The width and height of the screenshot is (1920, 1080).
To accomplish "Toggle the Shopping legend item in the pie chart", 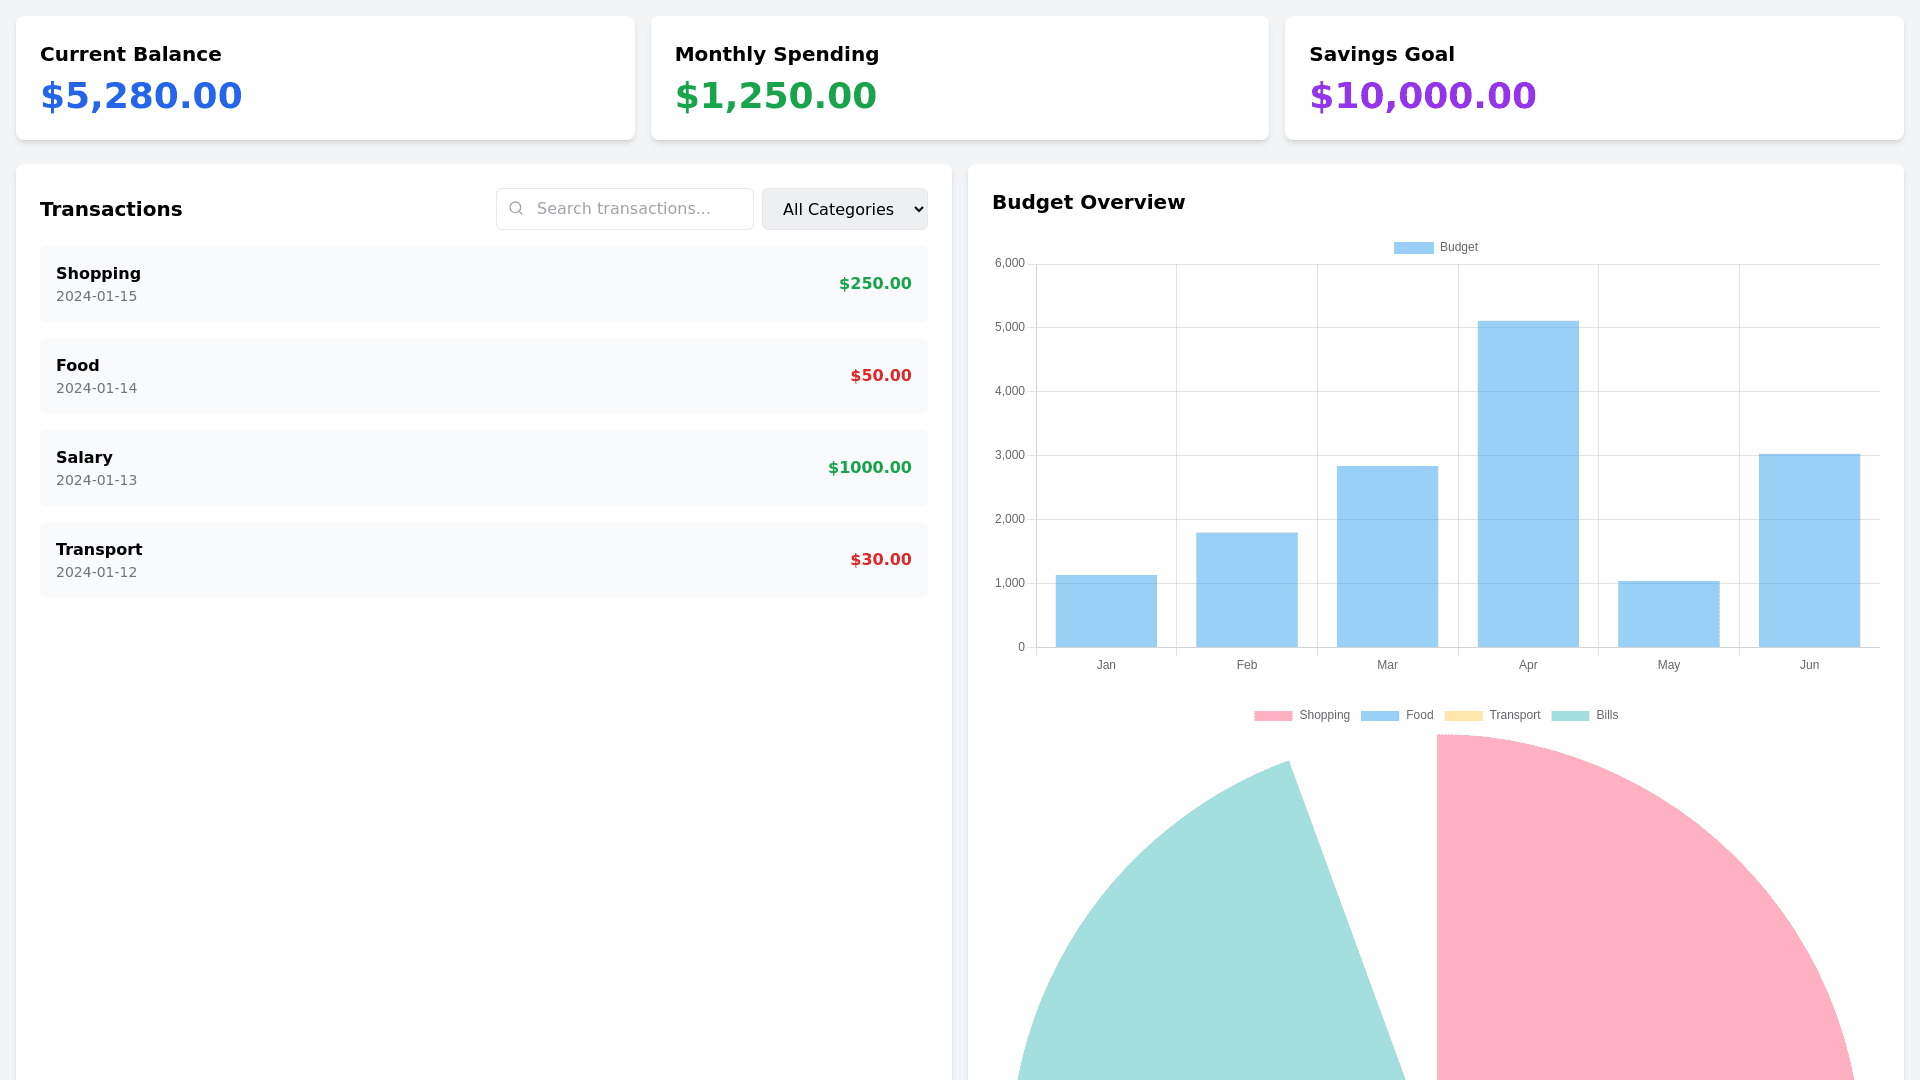I will 1302,716.
